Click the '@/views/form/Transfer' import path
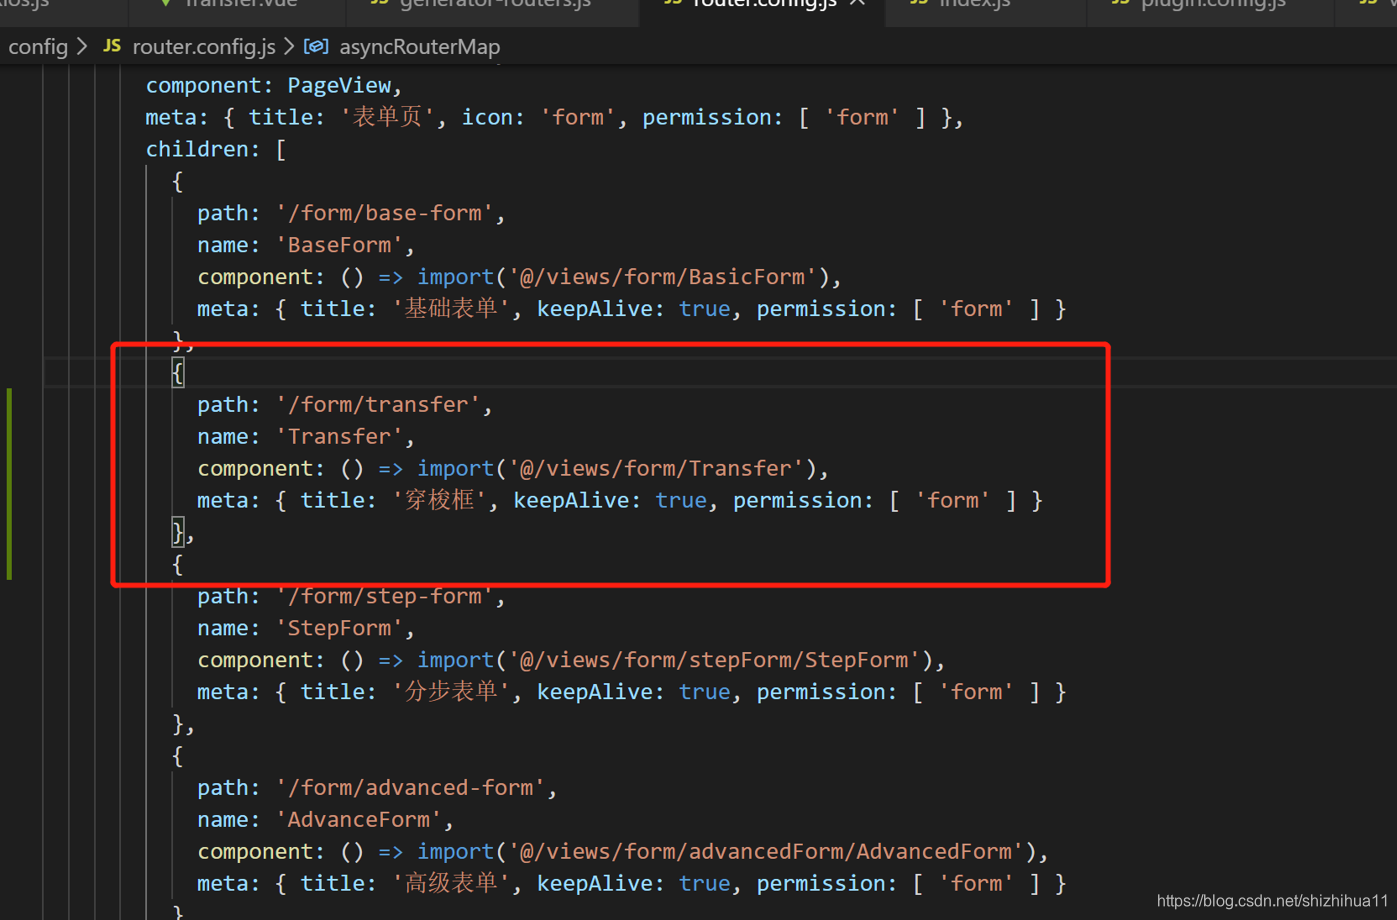This screenshot has height=920, width=1397. point(657,469)
